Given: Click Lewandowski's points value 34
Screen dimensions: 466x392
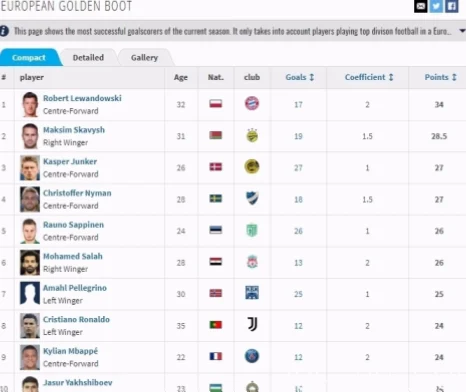Looking at the screenshot, I should click(x=439, y=105).
